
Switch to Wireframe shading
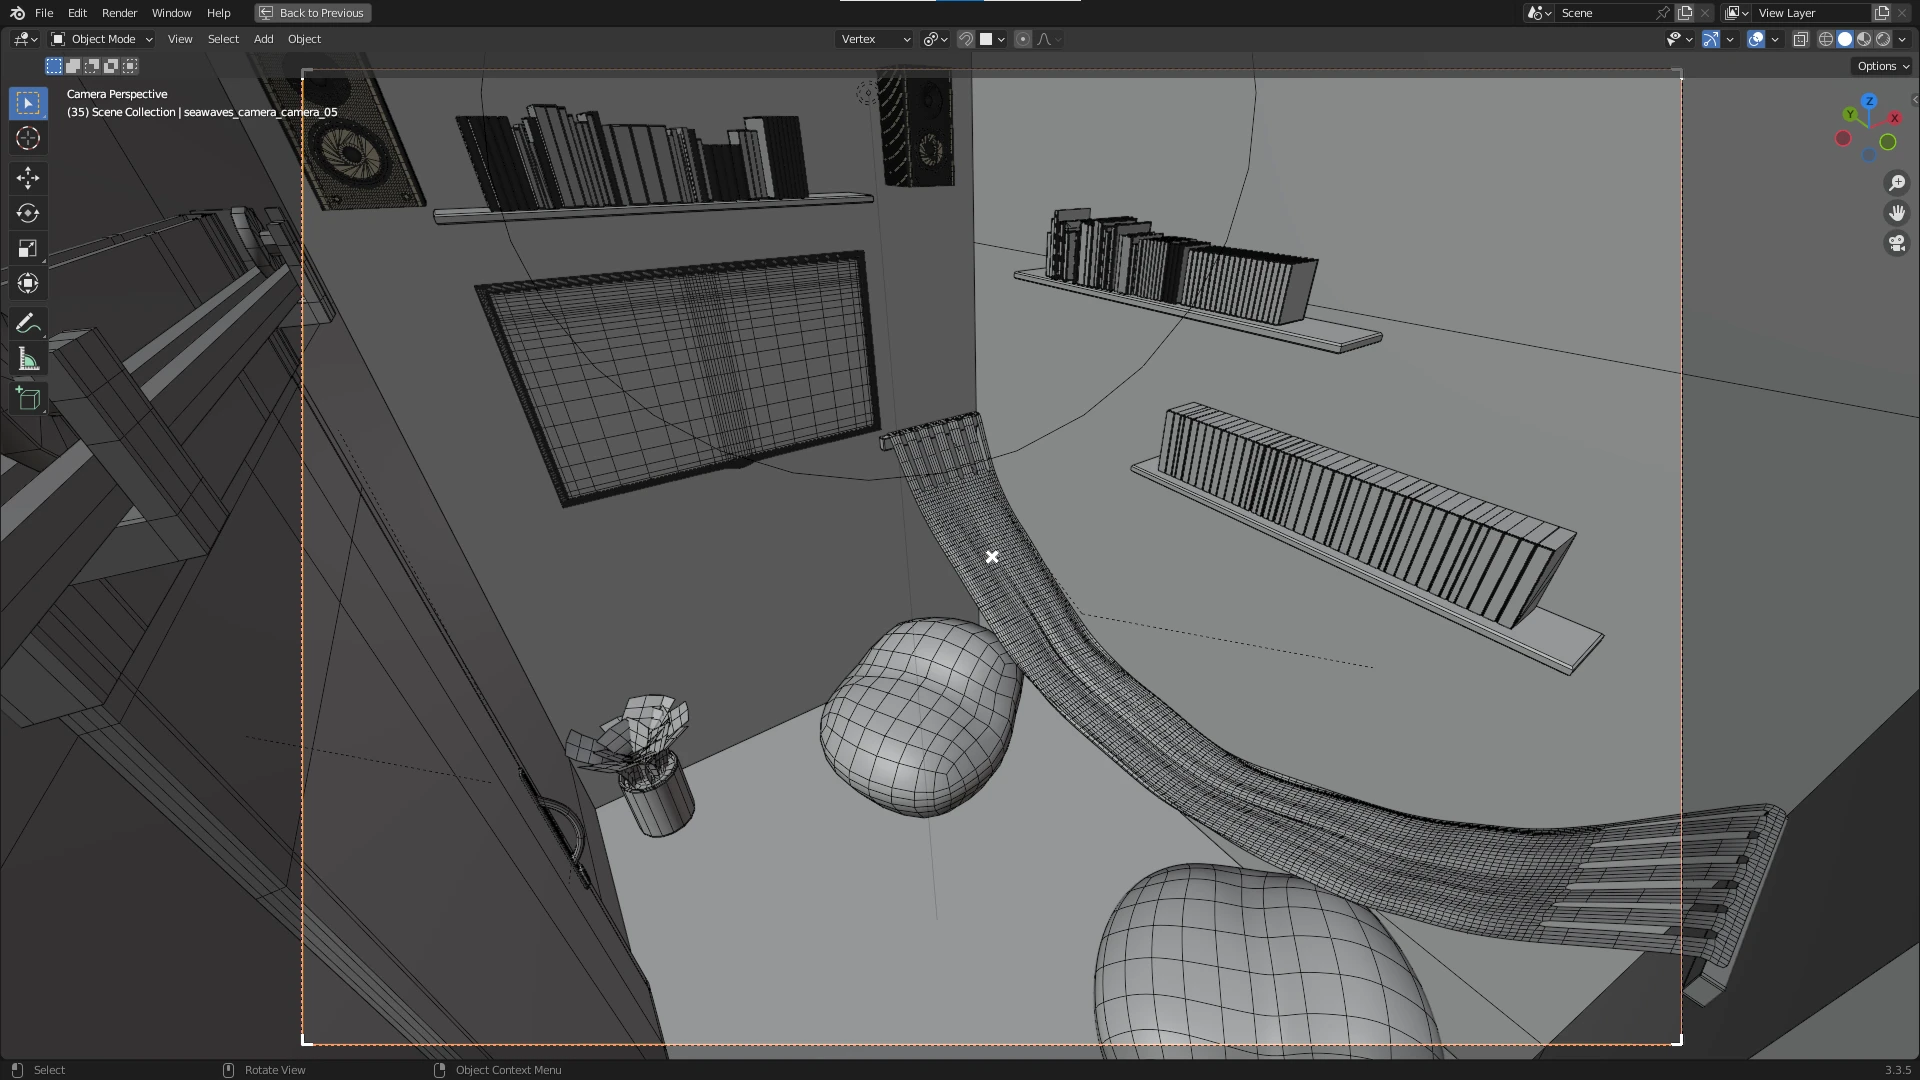click(1826, 39)
